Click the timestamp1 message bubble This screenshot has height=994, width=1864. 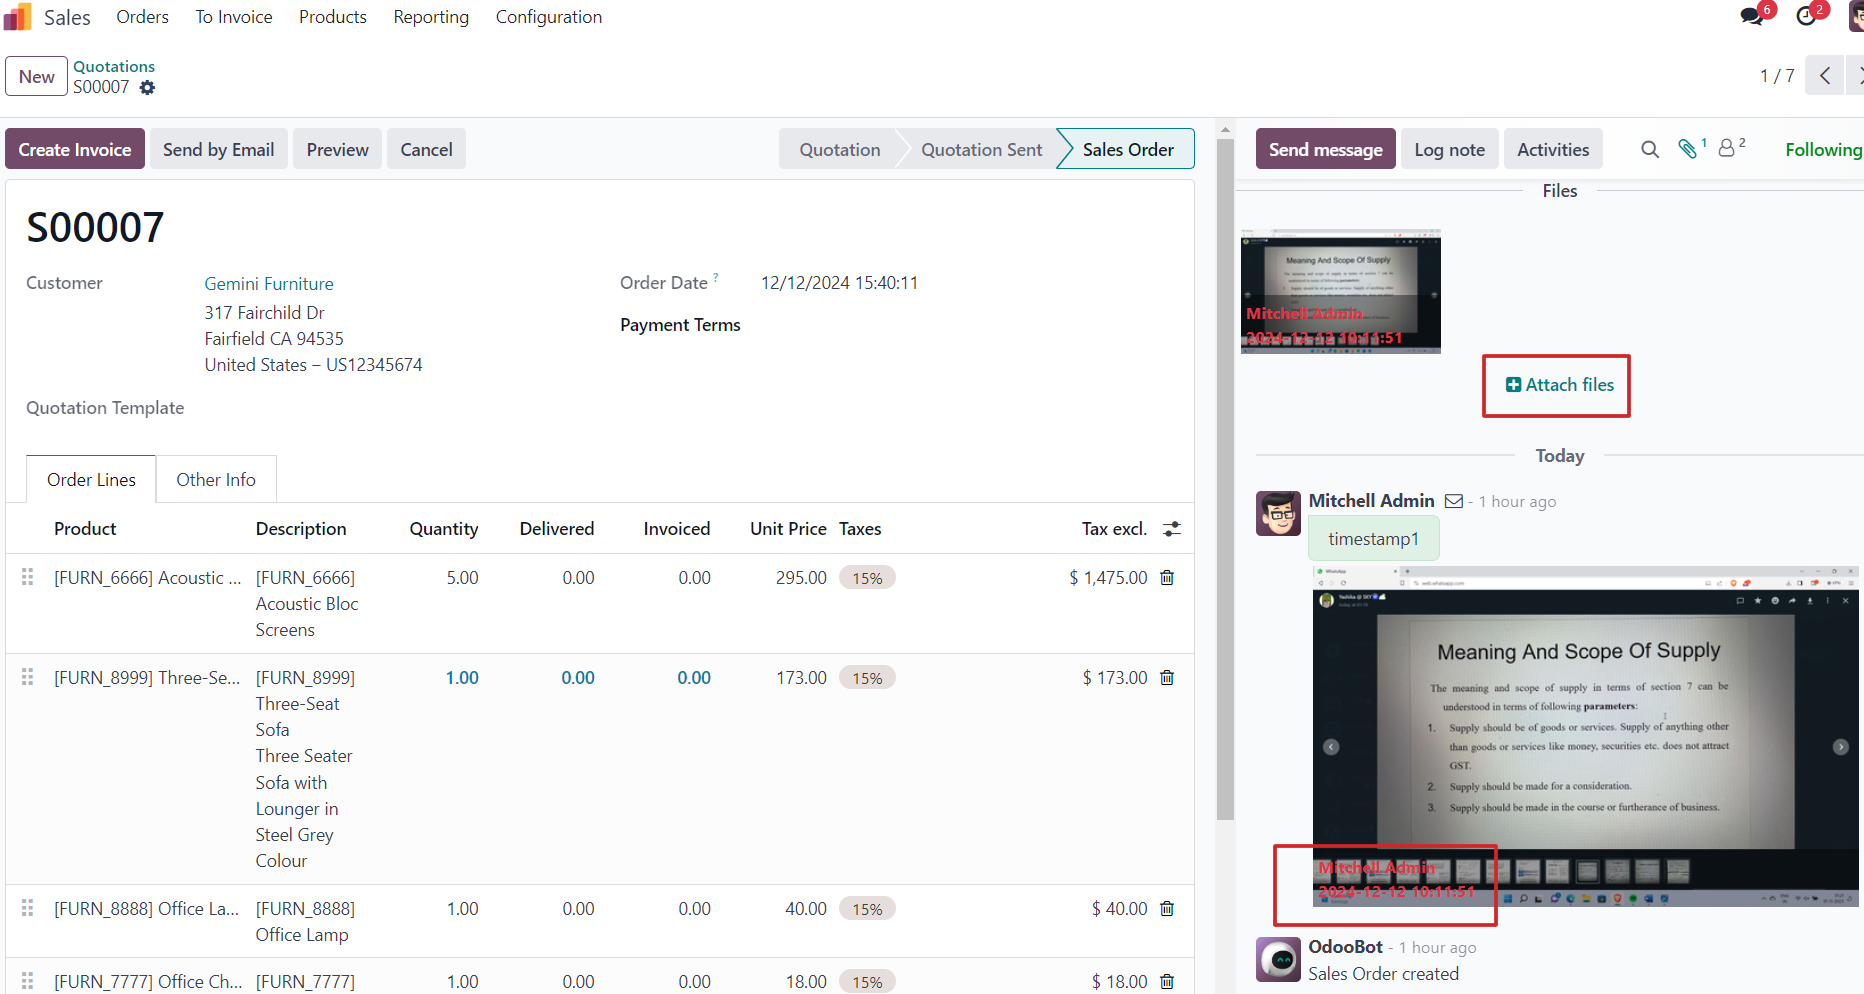pyautogui.click(x=1373, y=539)
